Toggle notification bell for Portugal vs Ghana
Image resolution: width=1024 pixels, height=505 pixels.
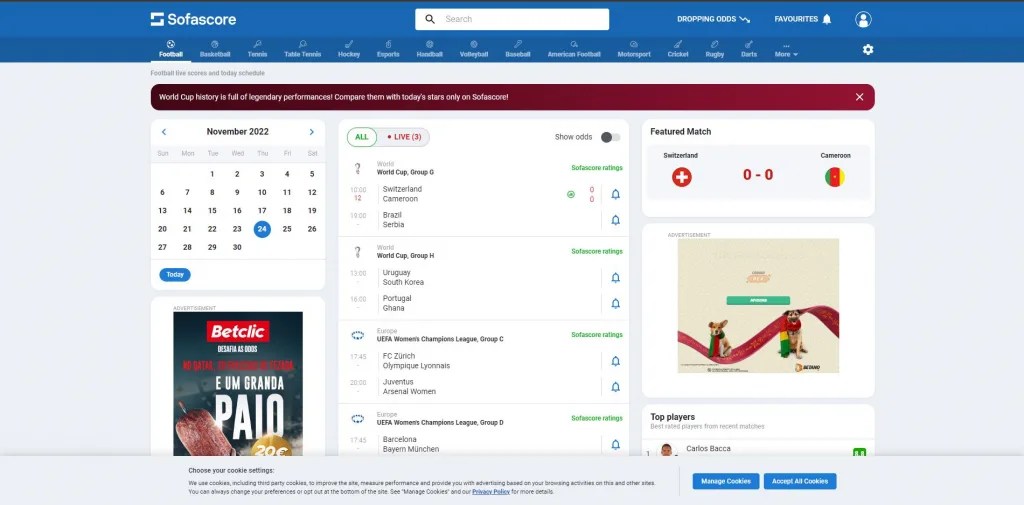(x=615, y=304)
